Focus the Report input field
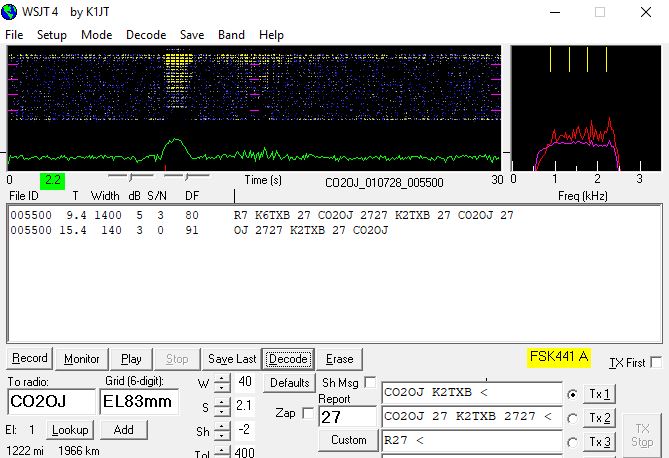This screenshot has height=458, width=669. tap(347, 417)
